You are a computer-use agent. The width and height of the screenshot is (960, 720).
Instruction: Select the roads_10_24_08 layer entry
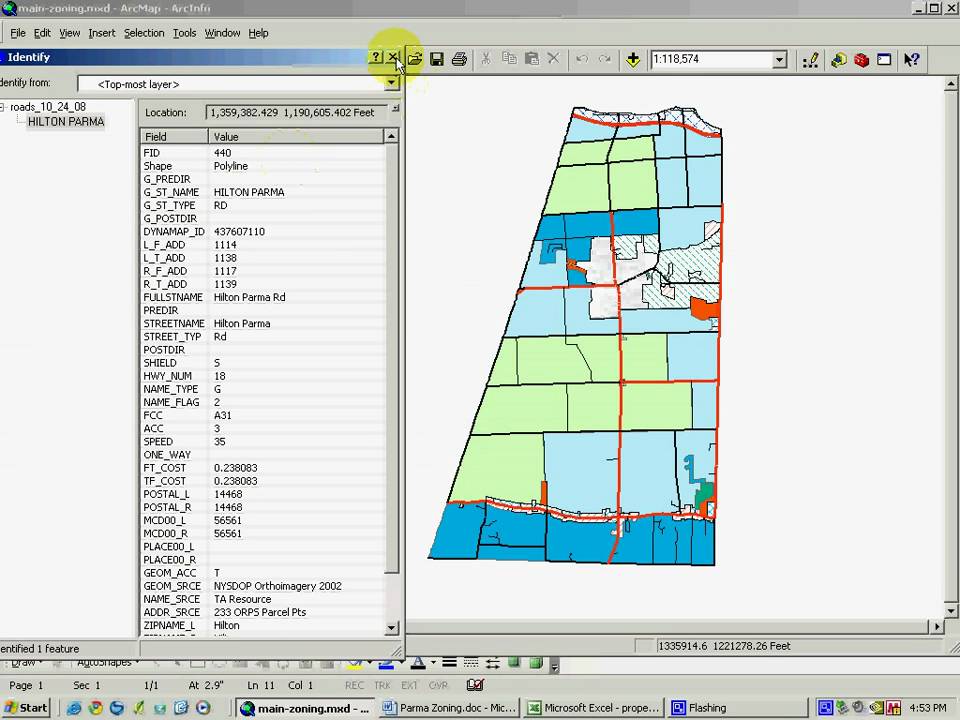48,107
